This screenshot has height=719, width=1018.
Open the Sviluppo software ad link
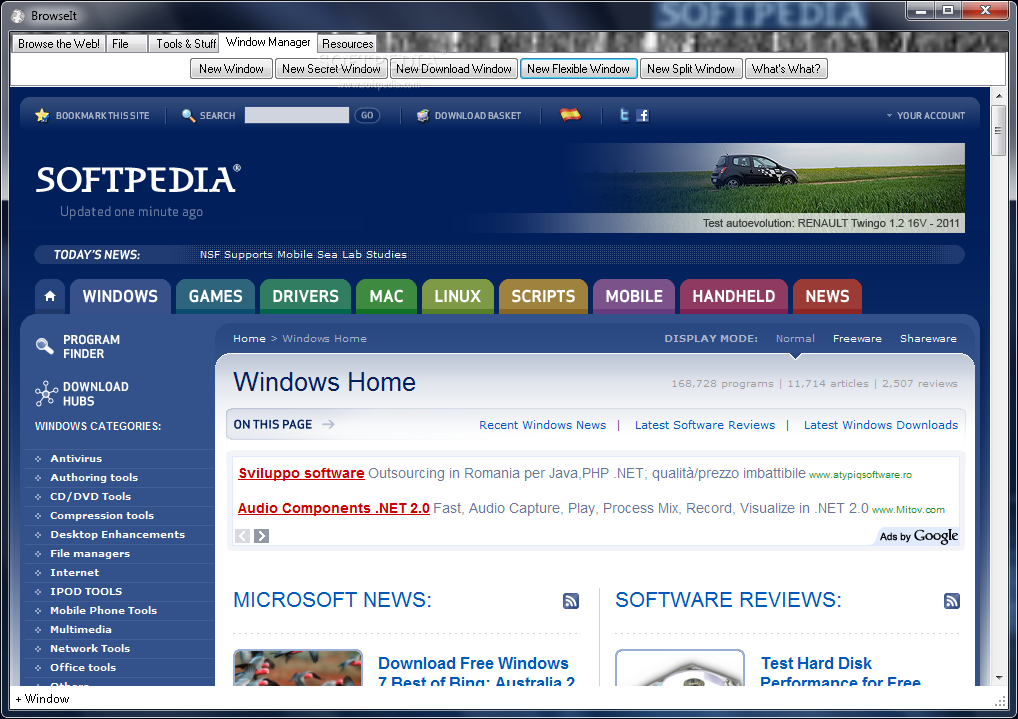click(x=301, y=473)
